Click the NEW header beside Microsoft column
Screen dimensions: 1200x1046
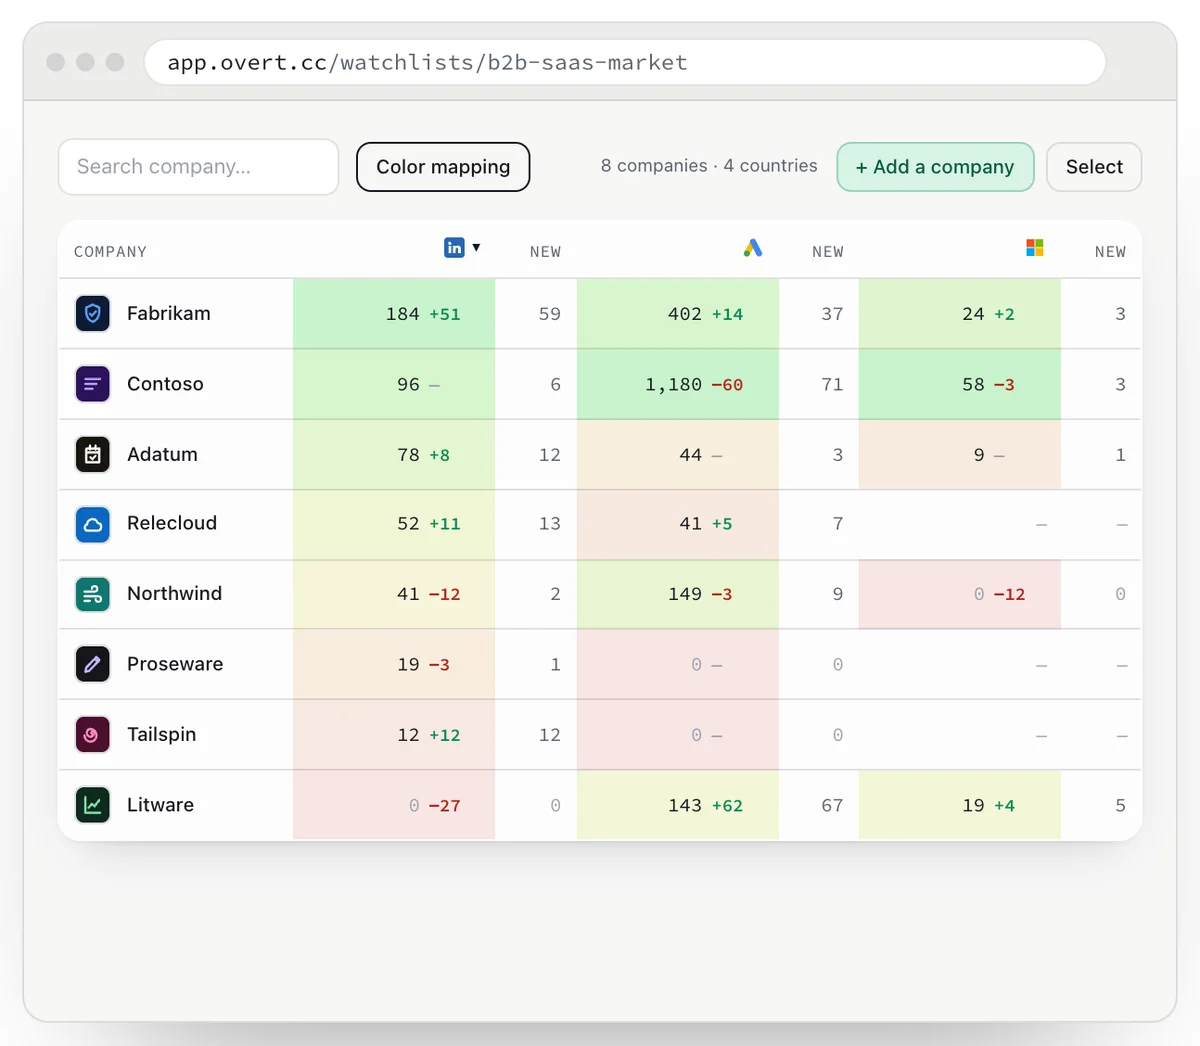[1110, 252]
